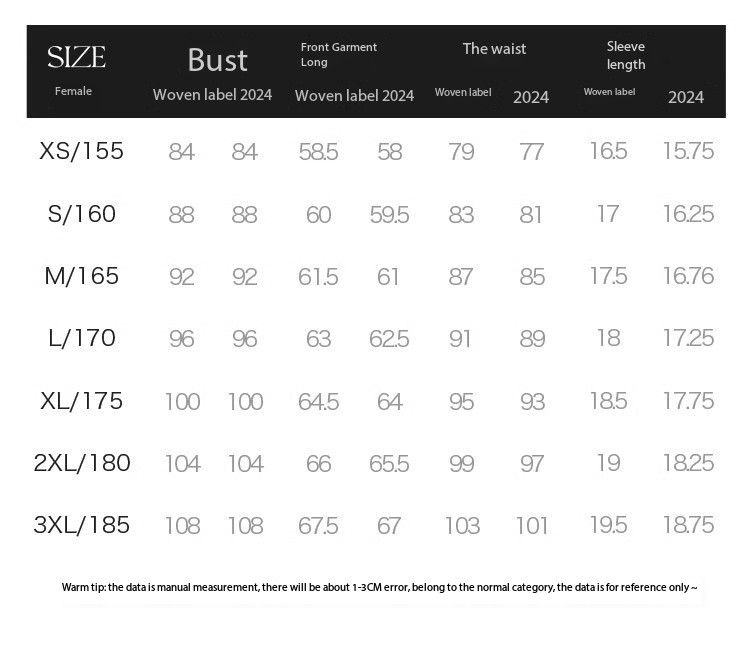The width and height of the screenshot is (750, 659).
Task: Click the SIZE header title
Action: pos(76,57)
